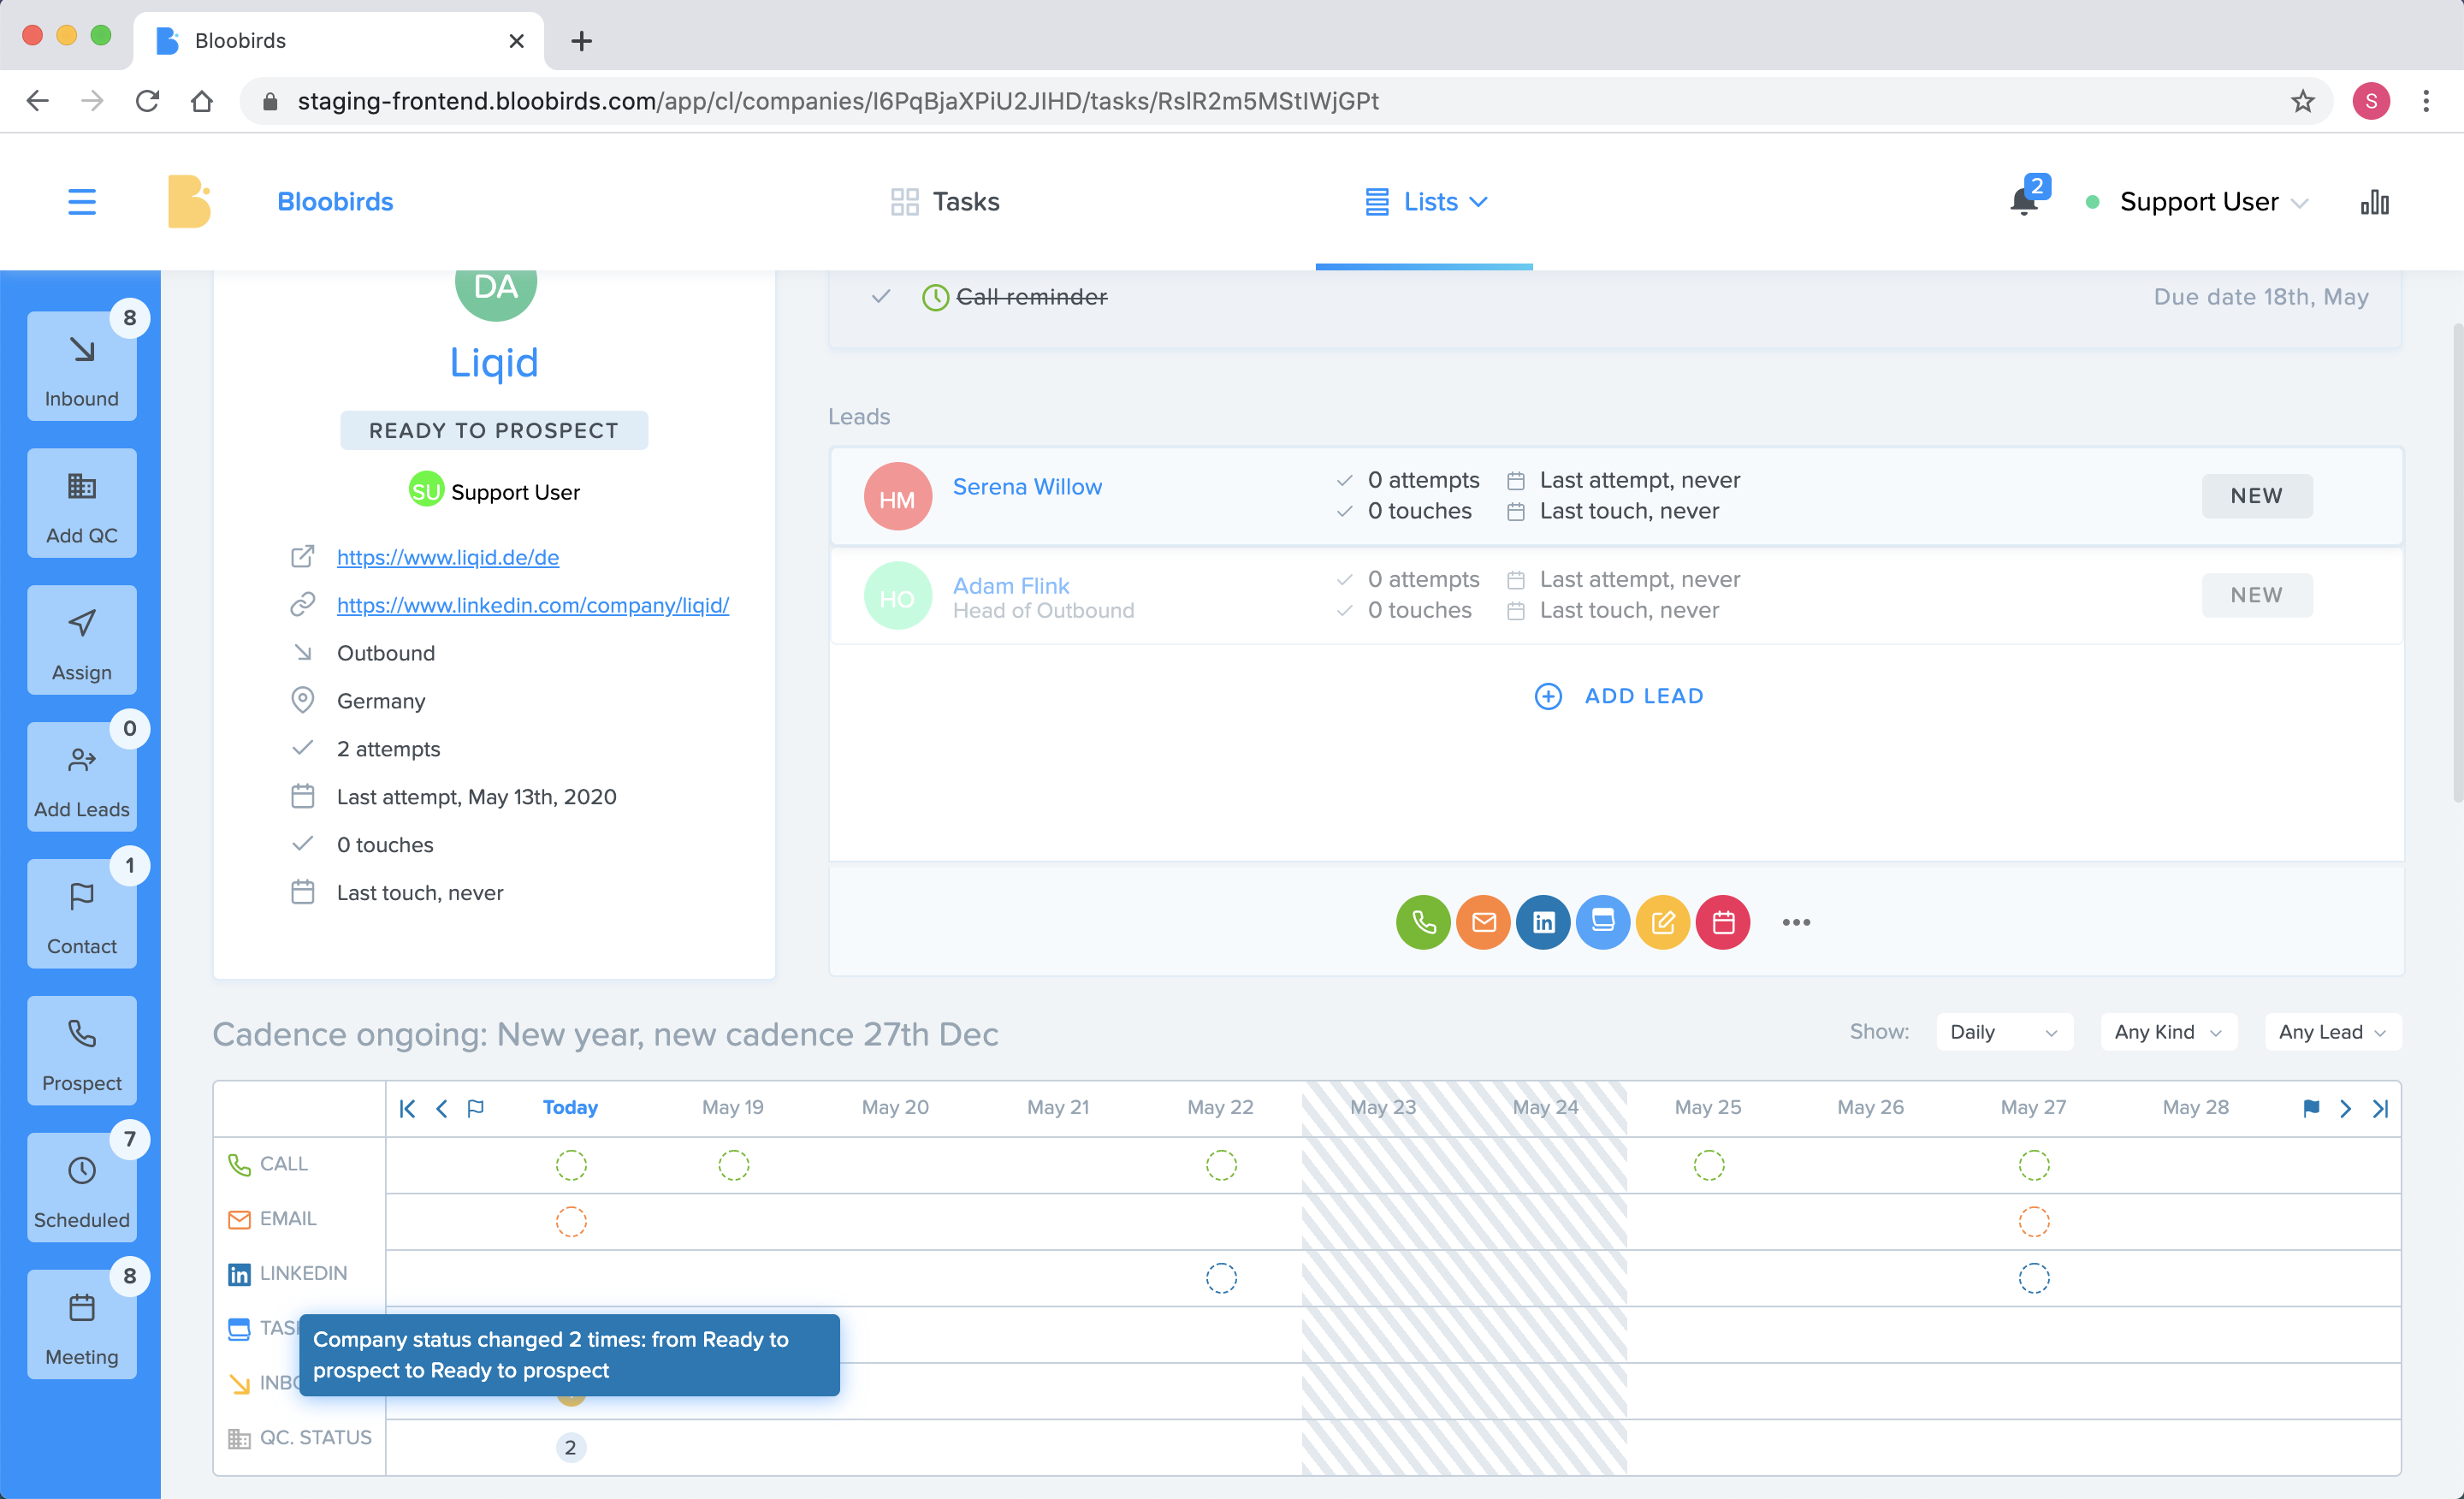The height and width of the screenshot is (1499, 2464).
Task: Jump to last cadence date arrow
Action: pyautogui.click(x=2380, y=1108)
